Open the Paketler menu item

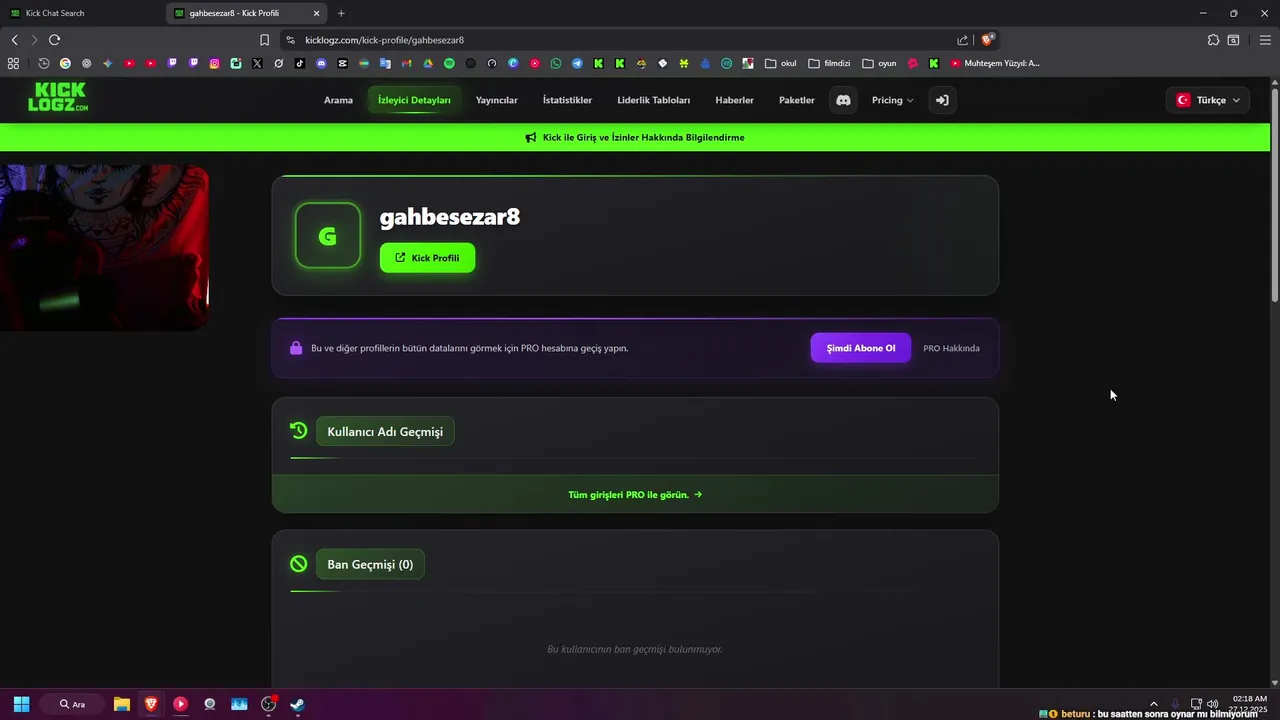point(796,100)
